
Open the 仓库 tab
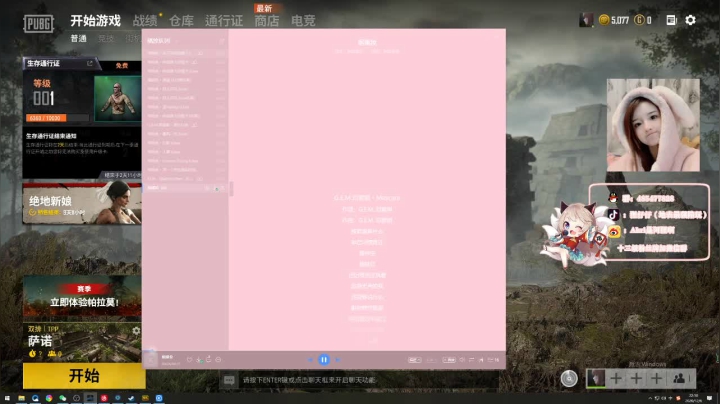click(x=181, y=21)
